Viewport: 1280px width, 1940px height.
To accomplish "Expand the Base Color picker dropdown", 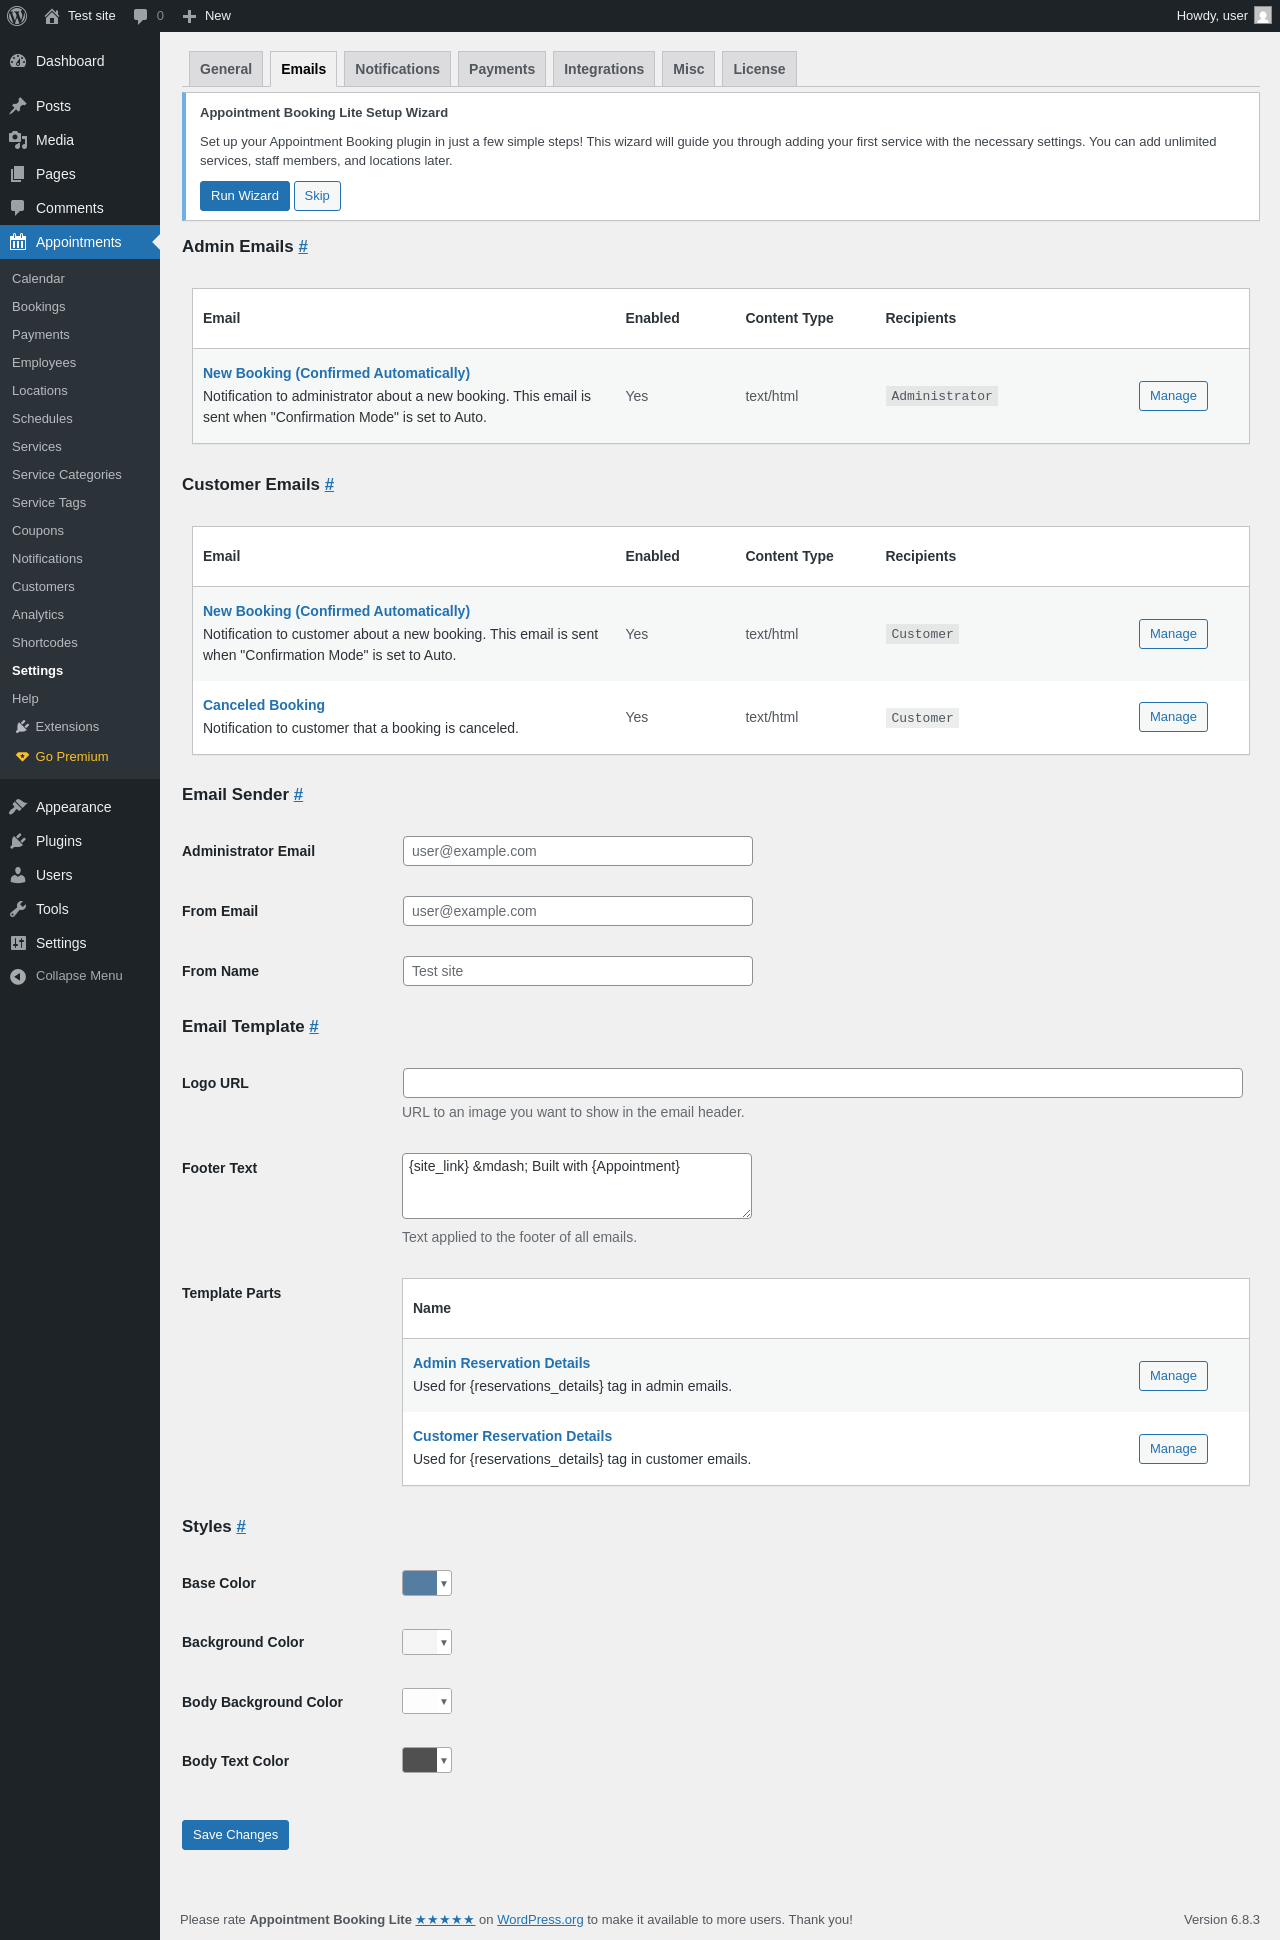I will (x=444, y=1583).
